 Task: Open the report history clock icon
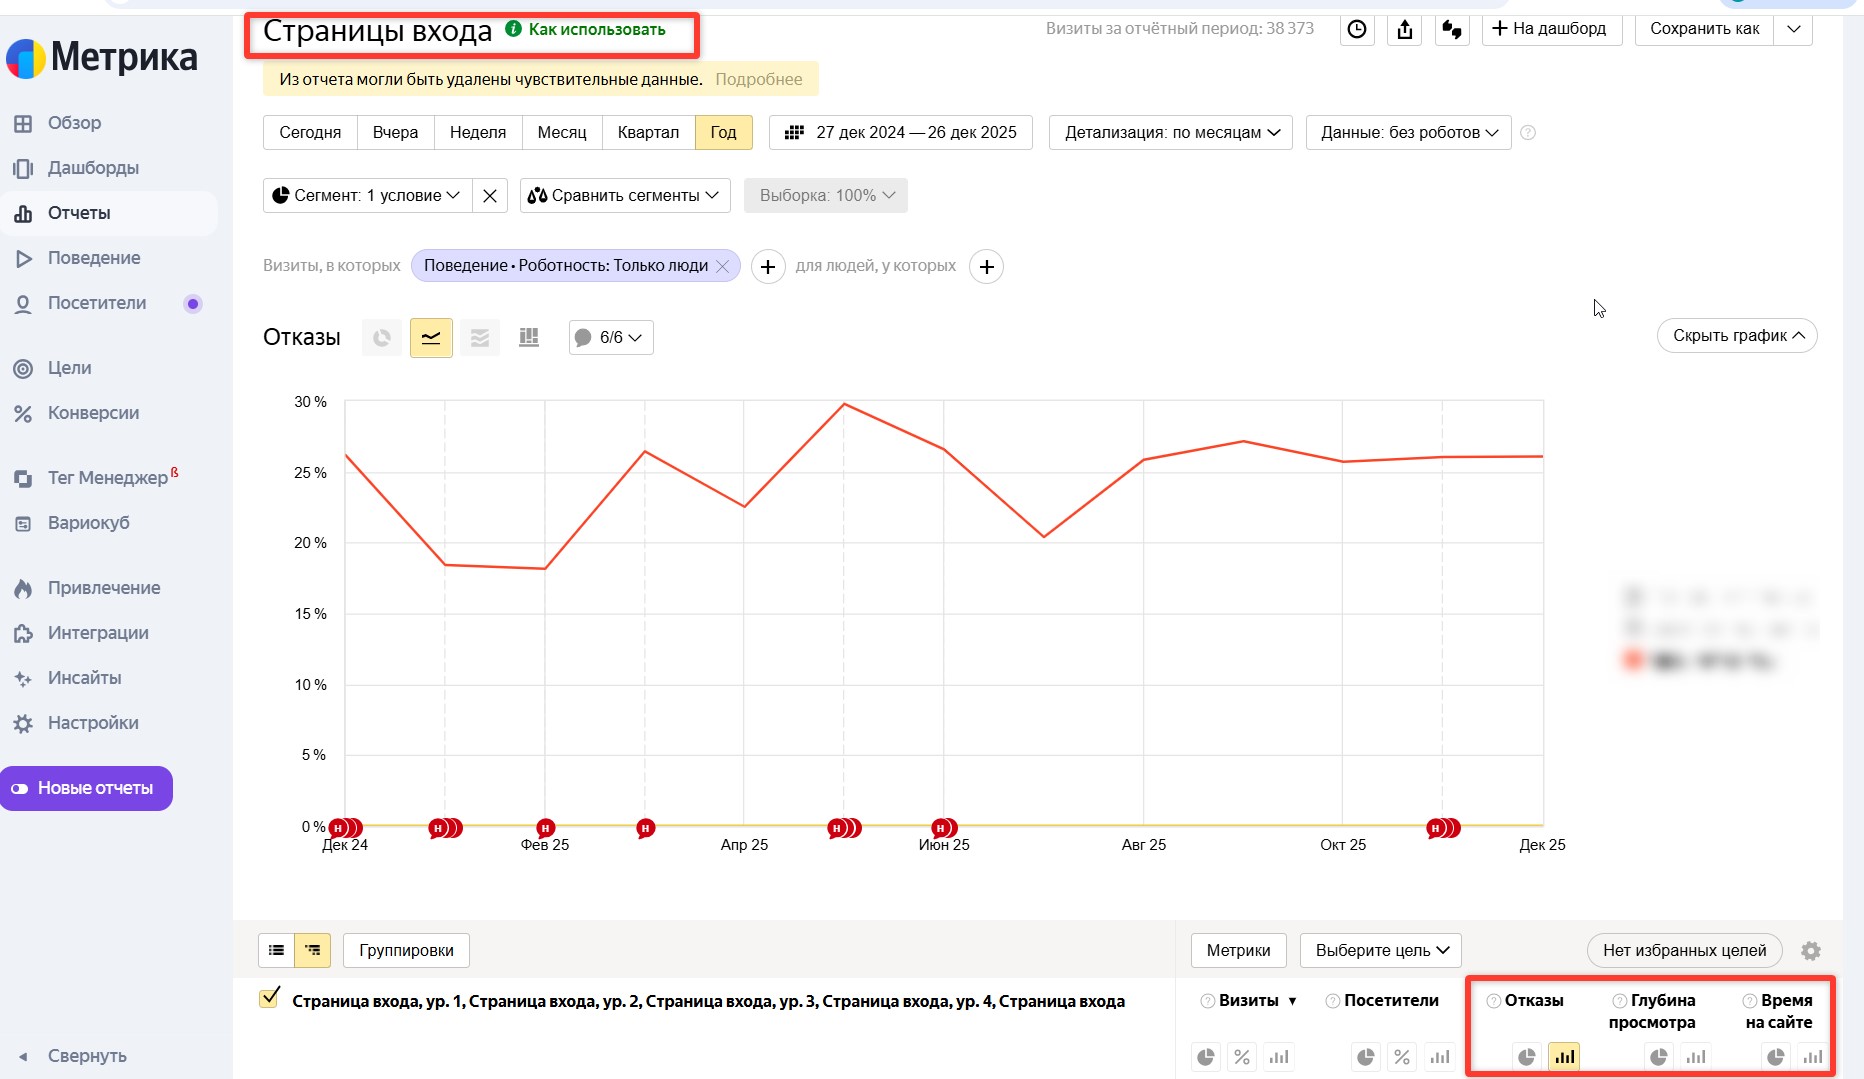tap(1357, 29)
